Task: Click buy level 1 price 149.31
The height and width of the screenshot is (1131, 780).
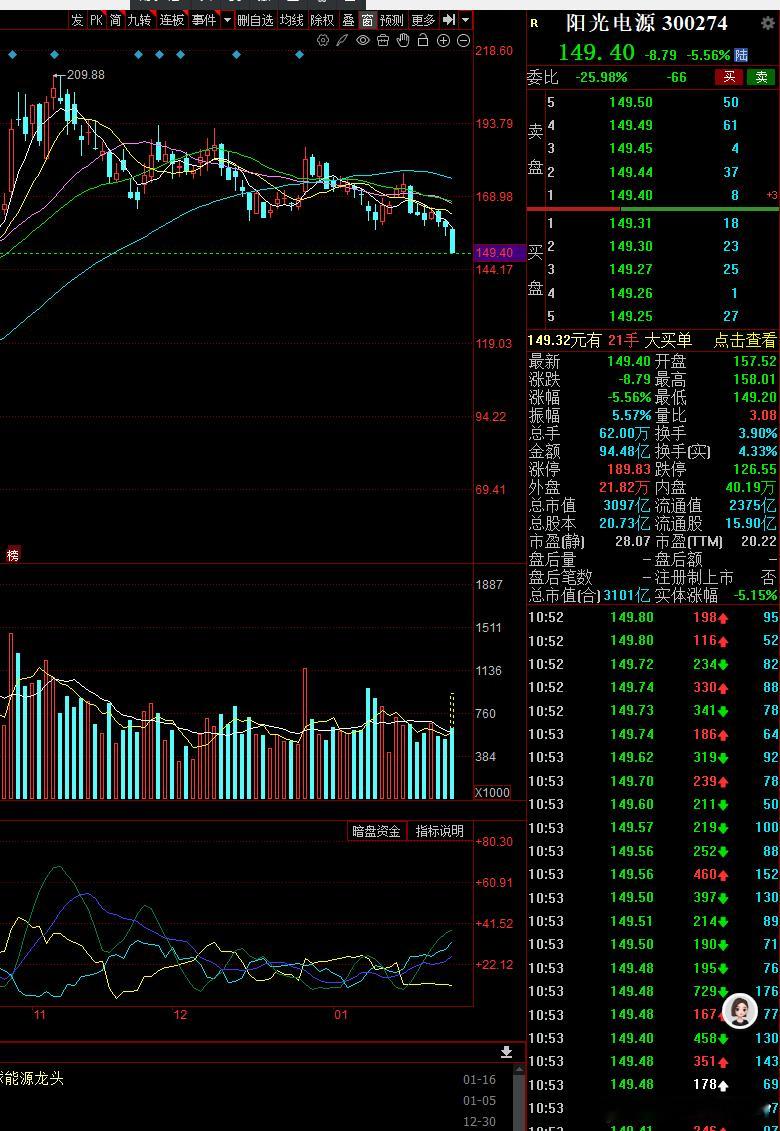Action: click(x=631, y=224)
